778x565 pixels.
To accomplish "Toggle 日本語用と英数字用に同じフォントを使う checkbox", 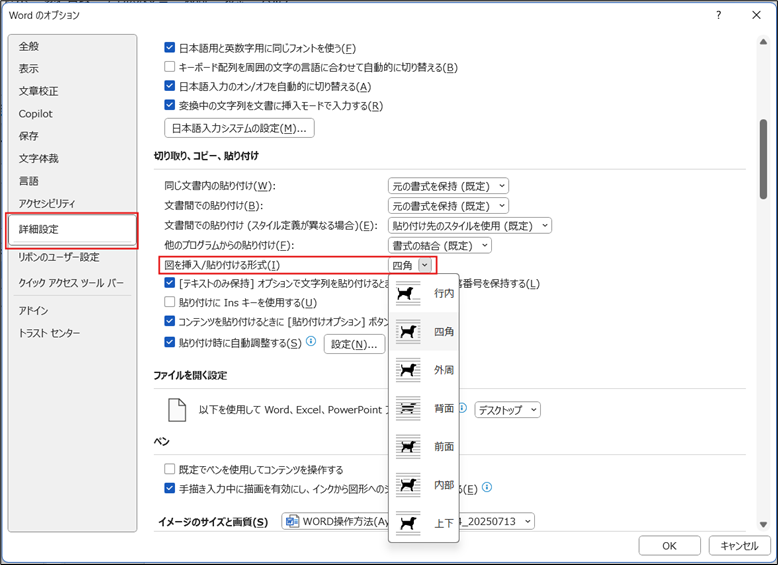I will click(170, 48).
